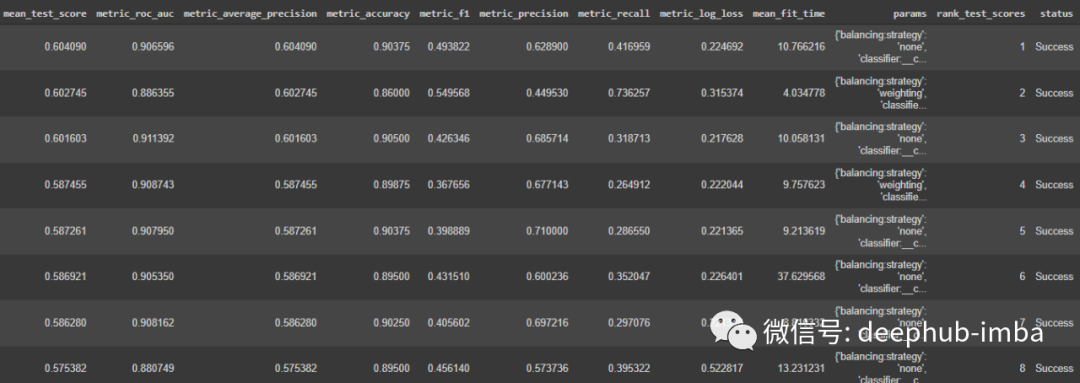Click log_loss value 0.315374
The image size is (1080, 383).
point(723,93)
